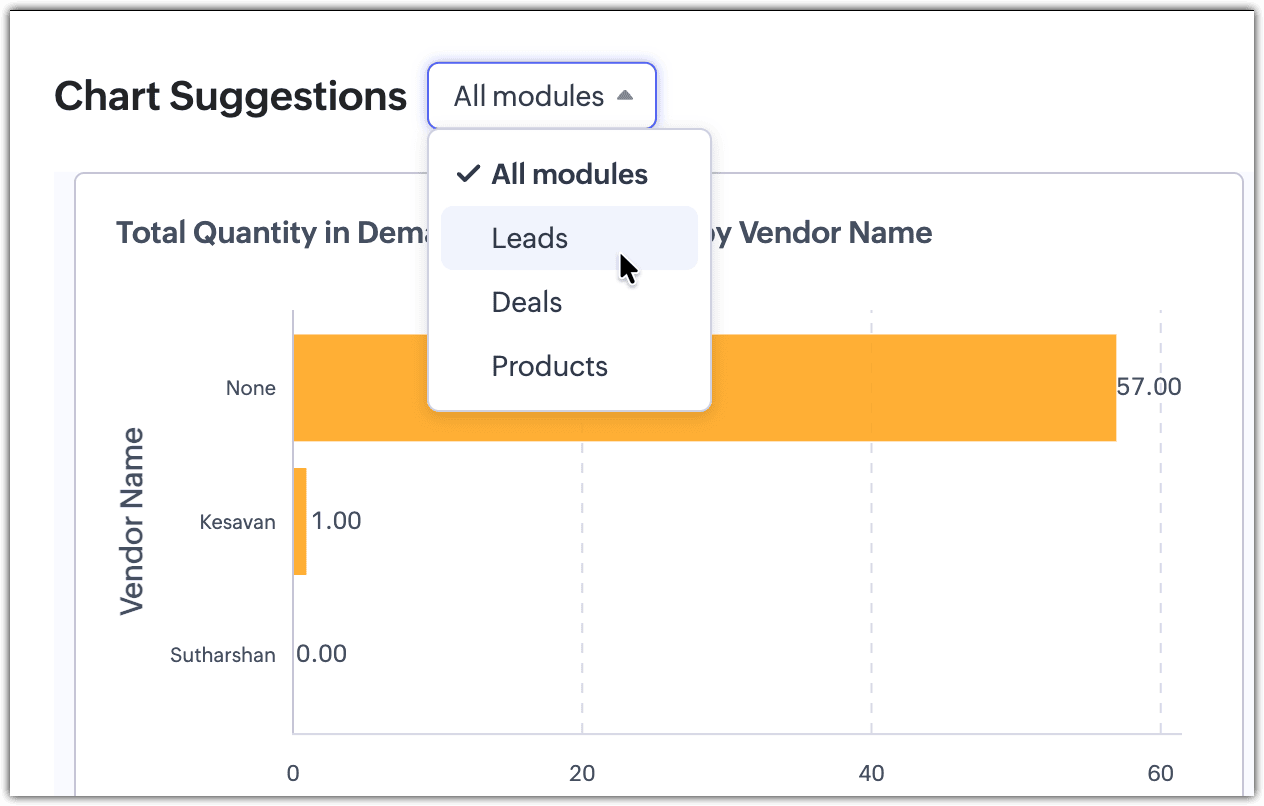The image size is (1264, 806).
Task: Click the 57.00 bar value label
Action: 1149,387
